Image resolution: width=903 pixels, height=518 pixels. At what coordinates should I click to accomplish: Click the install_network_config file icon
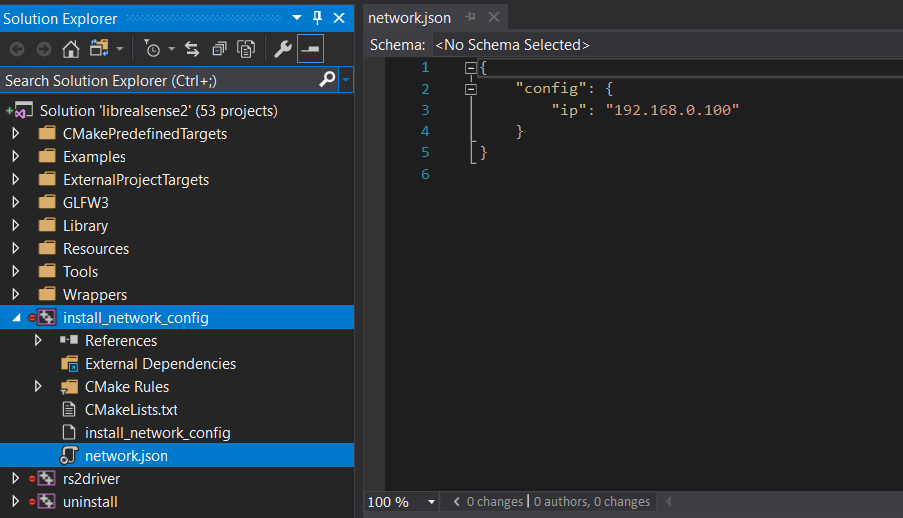pyautogui.click(x=69, y=433)
